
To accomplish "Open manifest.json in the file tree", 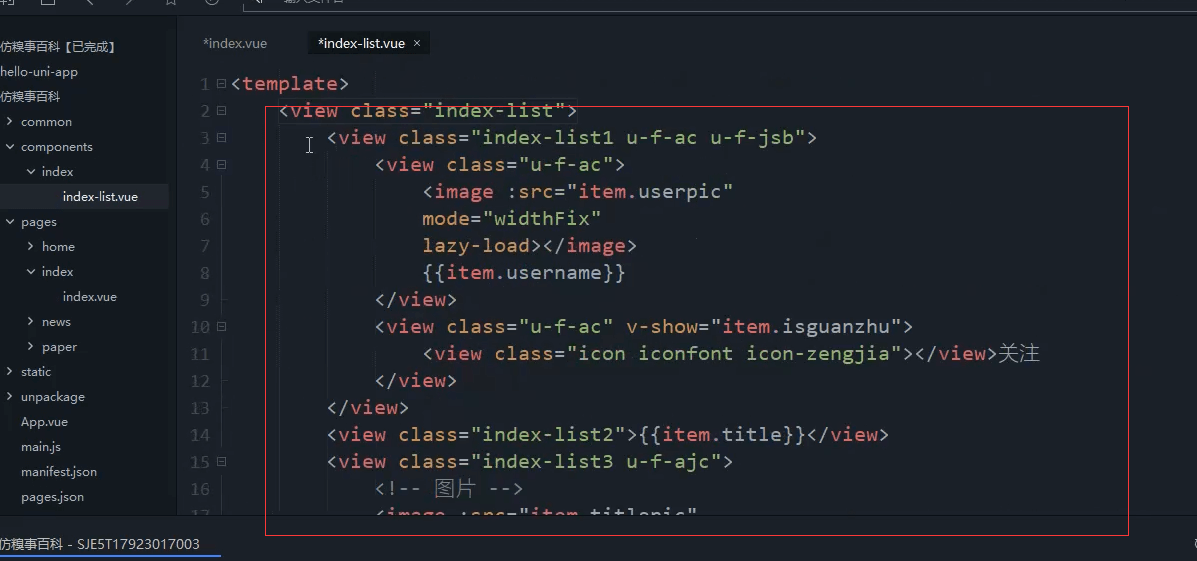I will click(x=59, y=472).
